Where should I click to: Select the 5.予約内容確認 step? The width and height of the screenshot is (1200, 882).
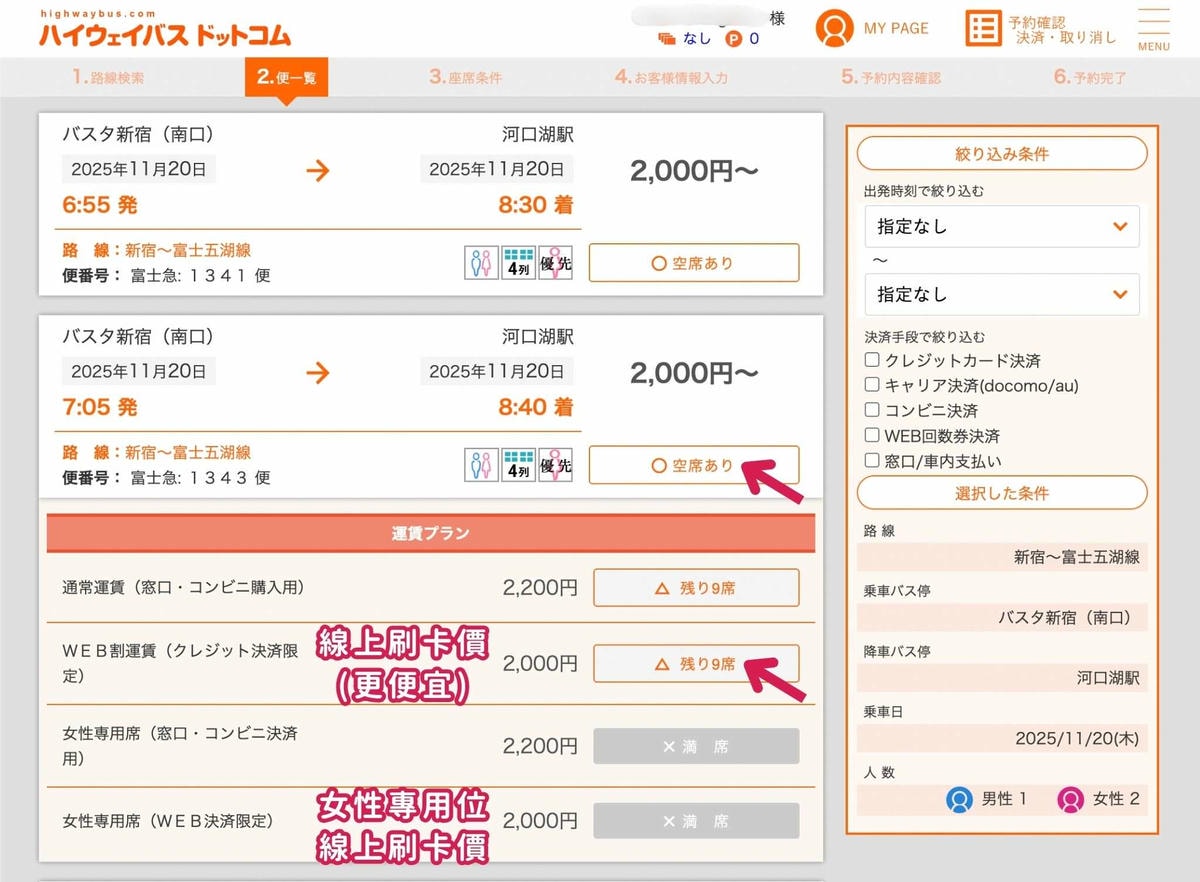pyautogui.click(x=891, y=77)
